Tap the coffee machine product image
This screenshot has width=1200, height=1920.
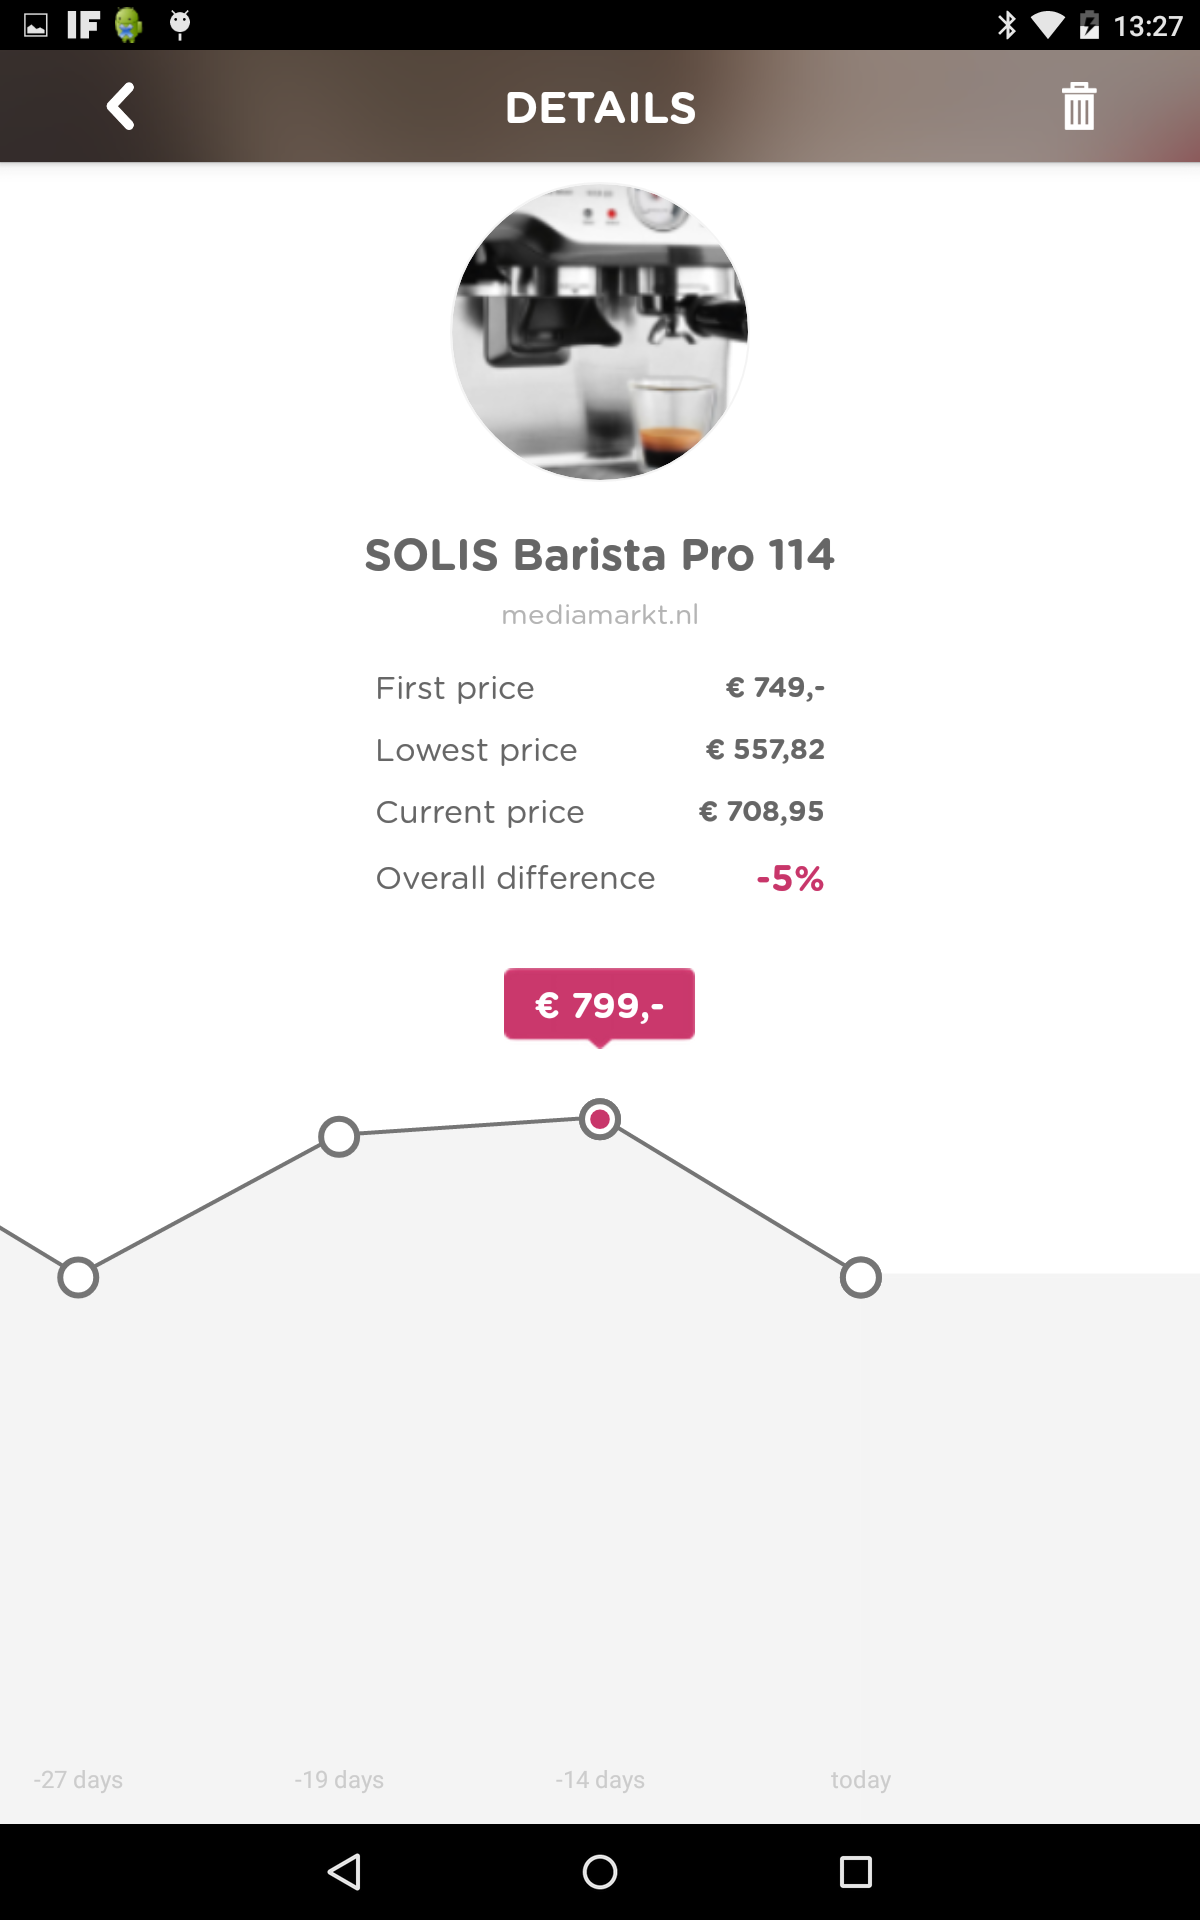(600, 332)
